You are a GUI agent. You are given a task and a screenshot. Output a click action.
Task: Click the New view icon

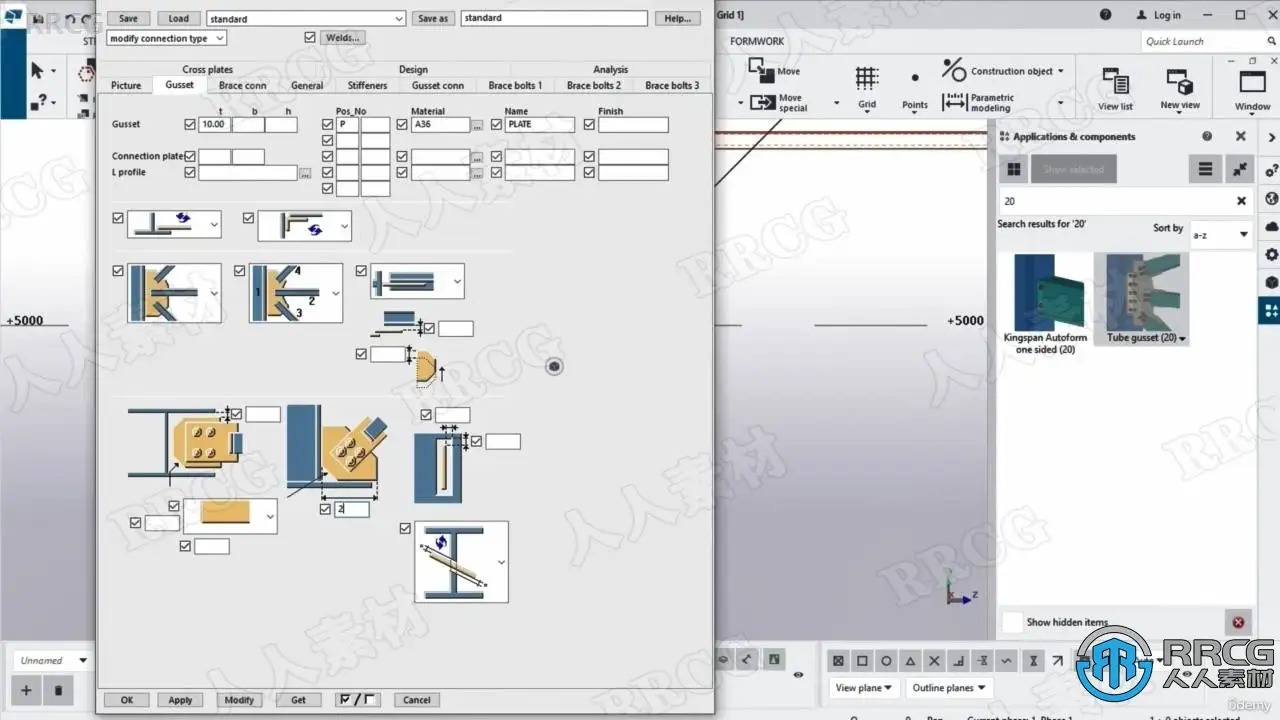point(1180,82)
